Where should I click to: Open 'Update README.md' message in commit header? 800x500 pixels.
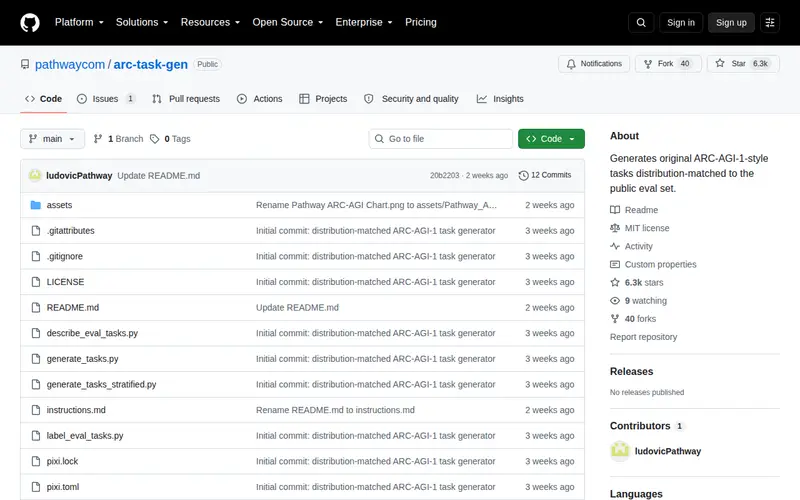[159, 176]
